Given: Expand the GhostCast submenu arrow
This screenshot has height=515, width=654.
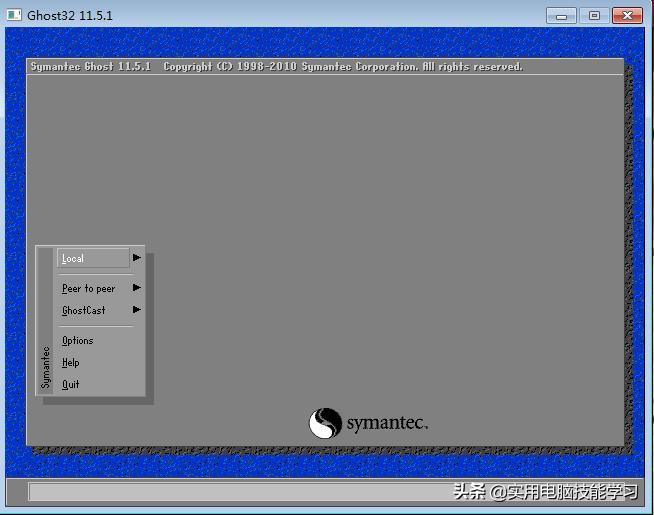Looking at the screenshot, I should pyautogui.click(x=137, y=309).
